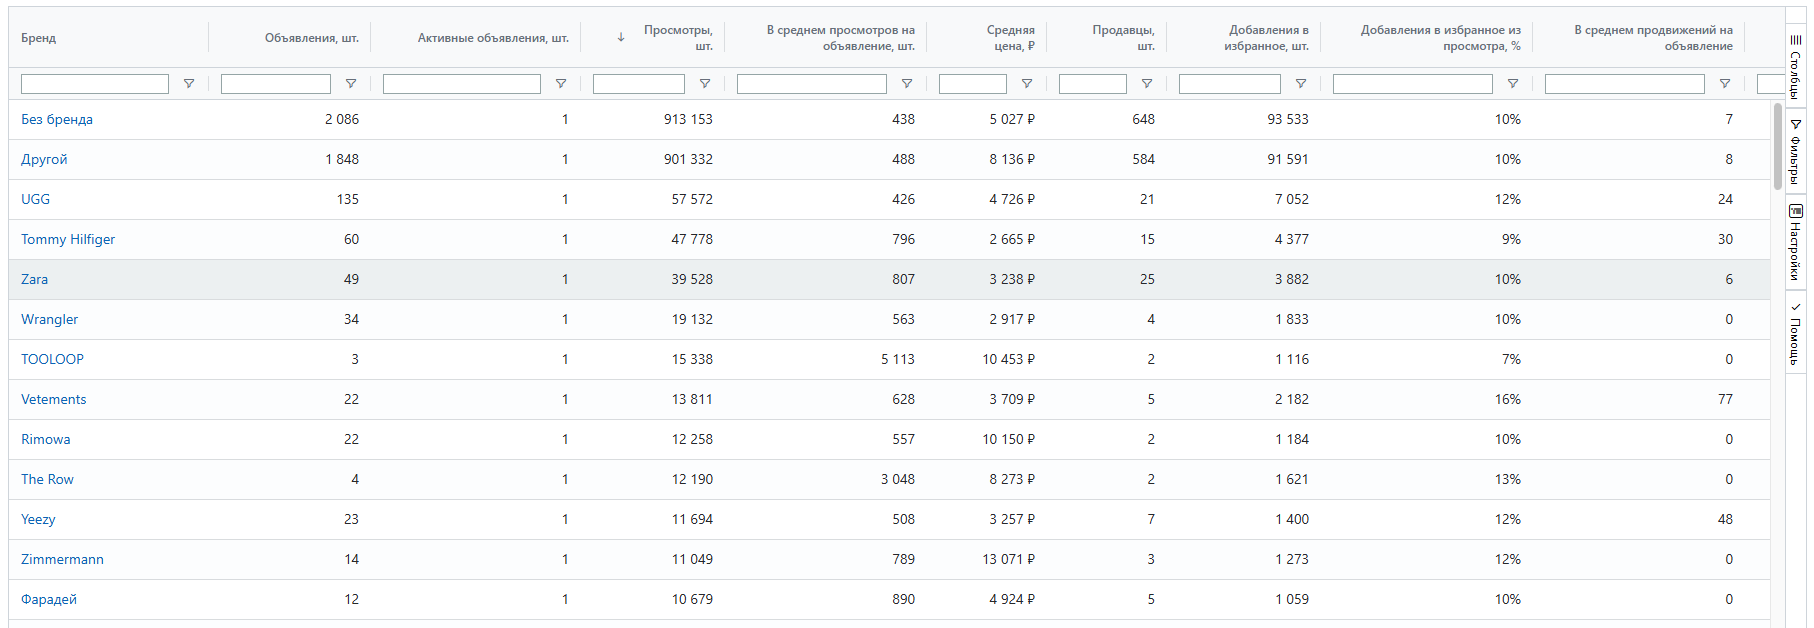Image resolution: width=1814 pixels, height=628 pixels.
Task: Click the vertical scrollbar thumb of the table
Action: click(1778, 146)
